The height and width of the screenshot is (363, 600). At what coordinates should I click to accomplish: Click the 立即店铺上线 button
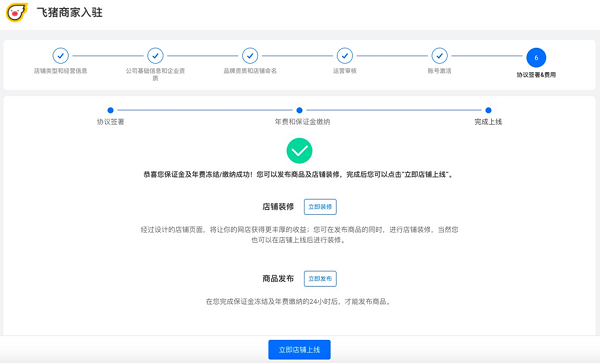pos(299,350)
